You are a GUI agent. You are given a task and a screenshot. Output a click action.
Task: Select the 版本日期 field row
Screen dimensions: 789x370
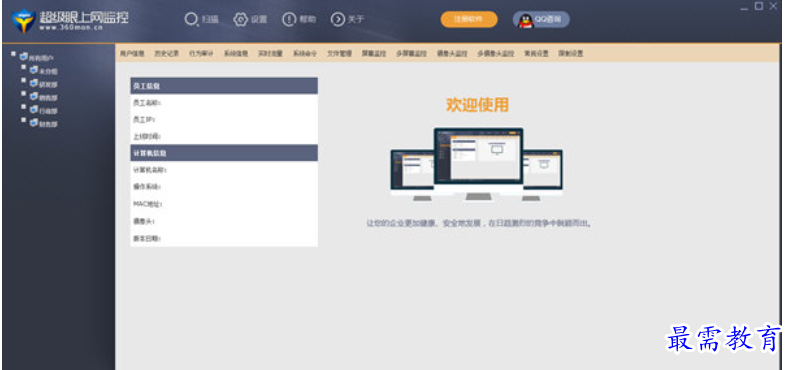(224, 238)
